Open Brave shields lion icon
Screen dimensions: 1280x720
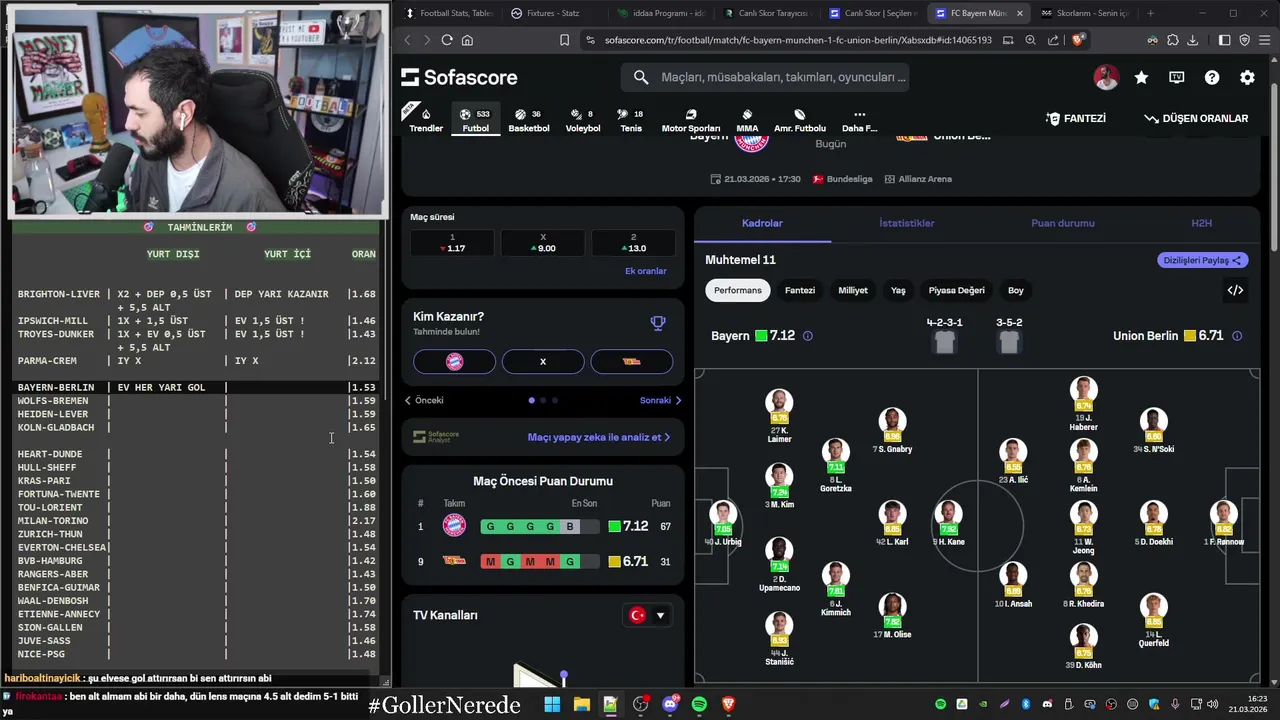(1078, 40)
